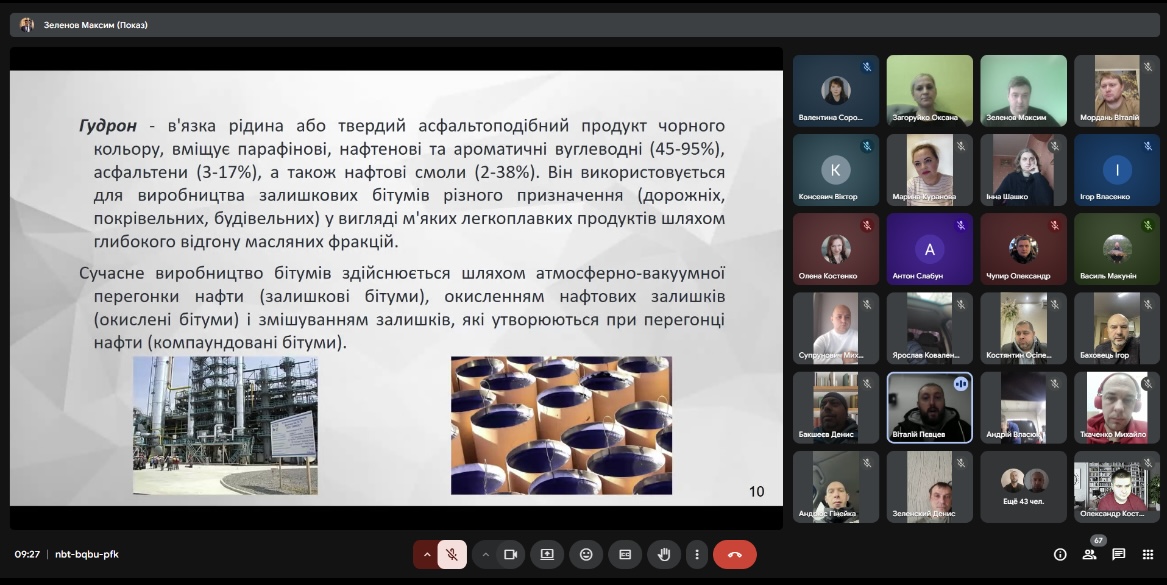Select Віталій Певцев's active speaker tile
The width and height of the screenshot is (1167, 585).
click(929, 407)
